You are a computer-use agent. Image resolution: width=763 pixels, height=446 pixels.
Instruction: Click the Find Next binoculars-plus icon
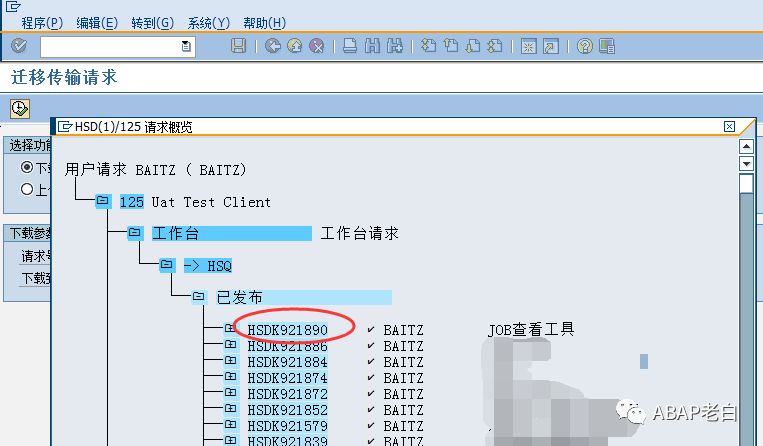[395, 46]
